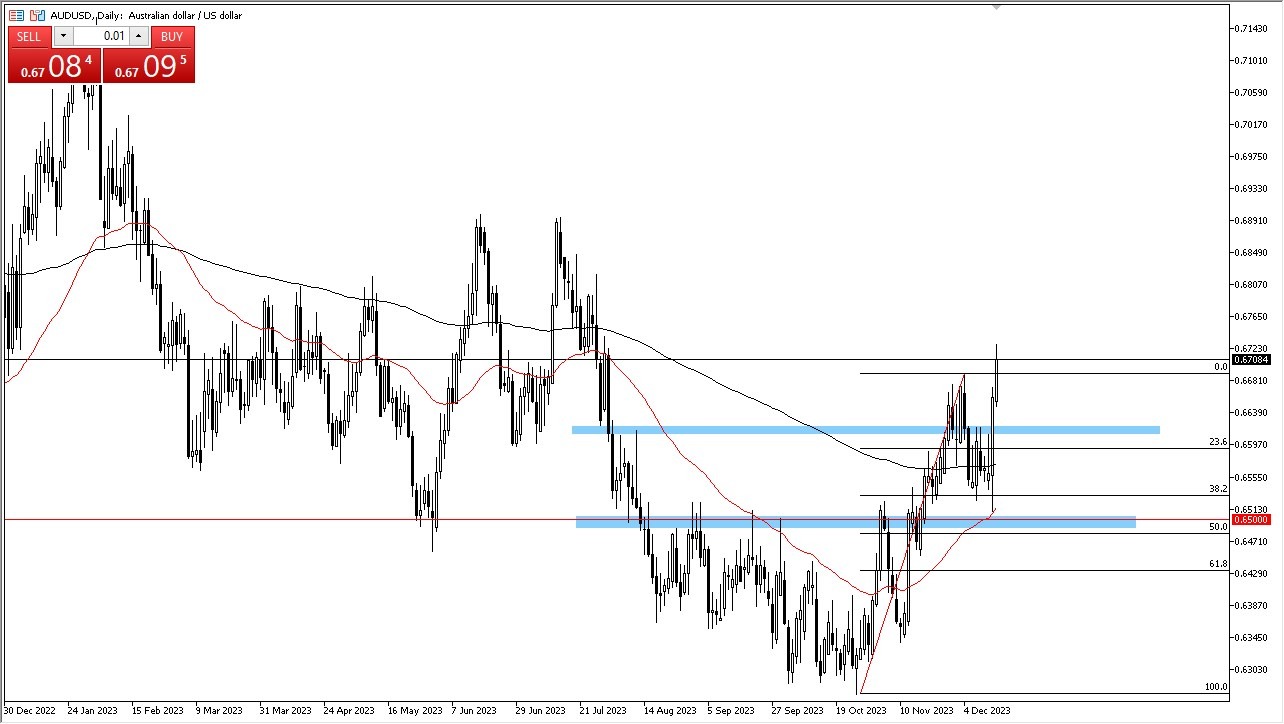Click the 4 Dec 2023 date label on the time axis
The width and height of the screenshot is (1284, 724).
pos(986,710)
